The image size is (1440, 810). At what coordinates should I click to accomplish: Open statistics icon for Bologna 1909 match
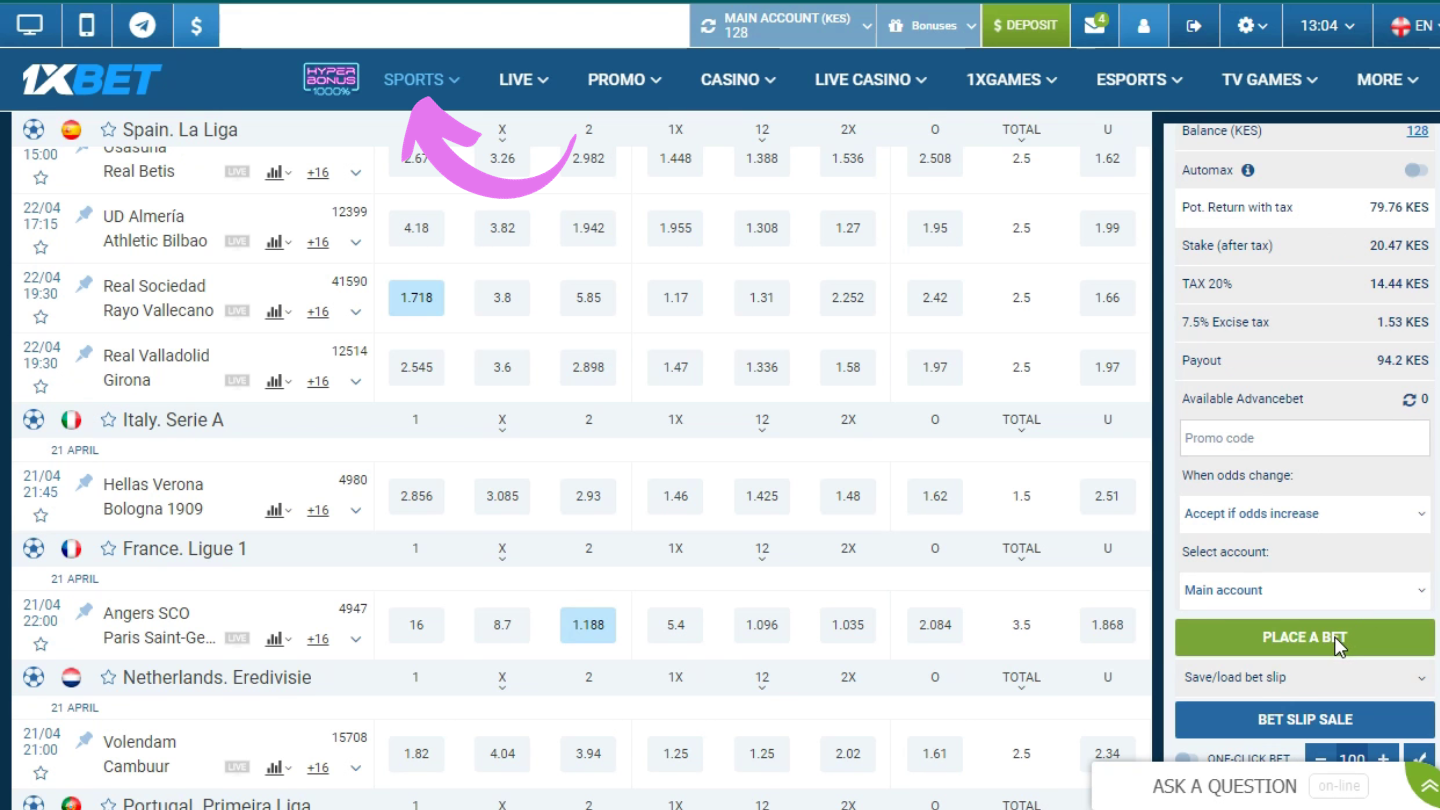(x=277, y=510)
